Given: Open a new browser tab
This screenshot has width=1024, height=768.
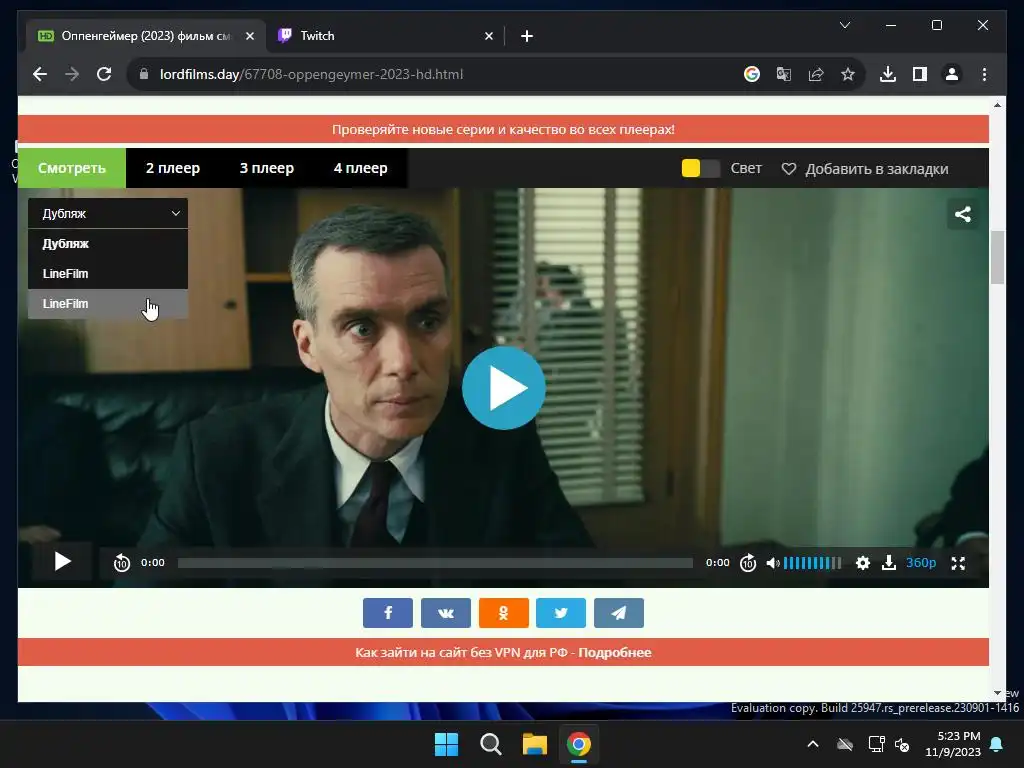Looking at the screenshot, I should point(527,36).
